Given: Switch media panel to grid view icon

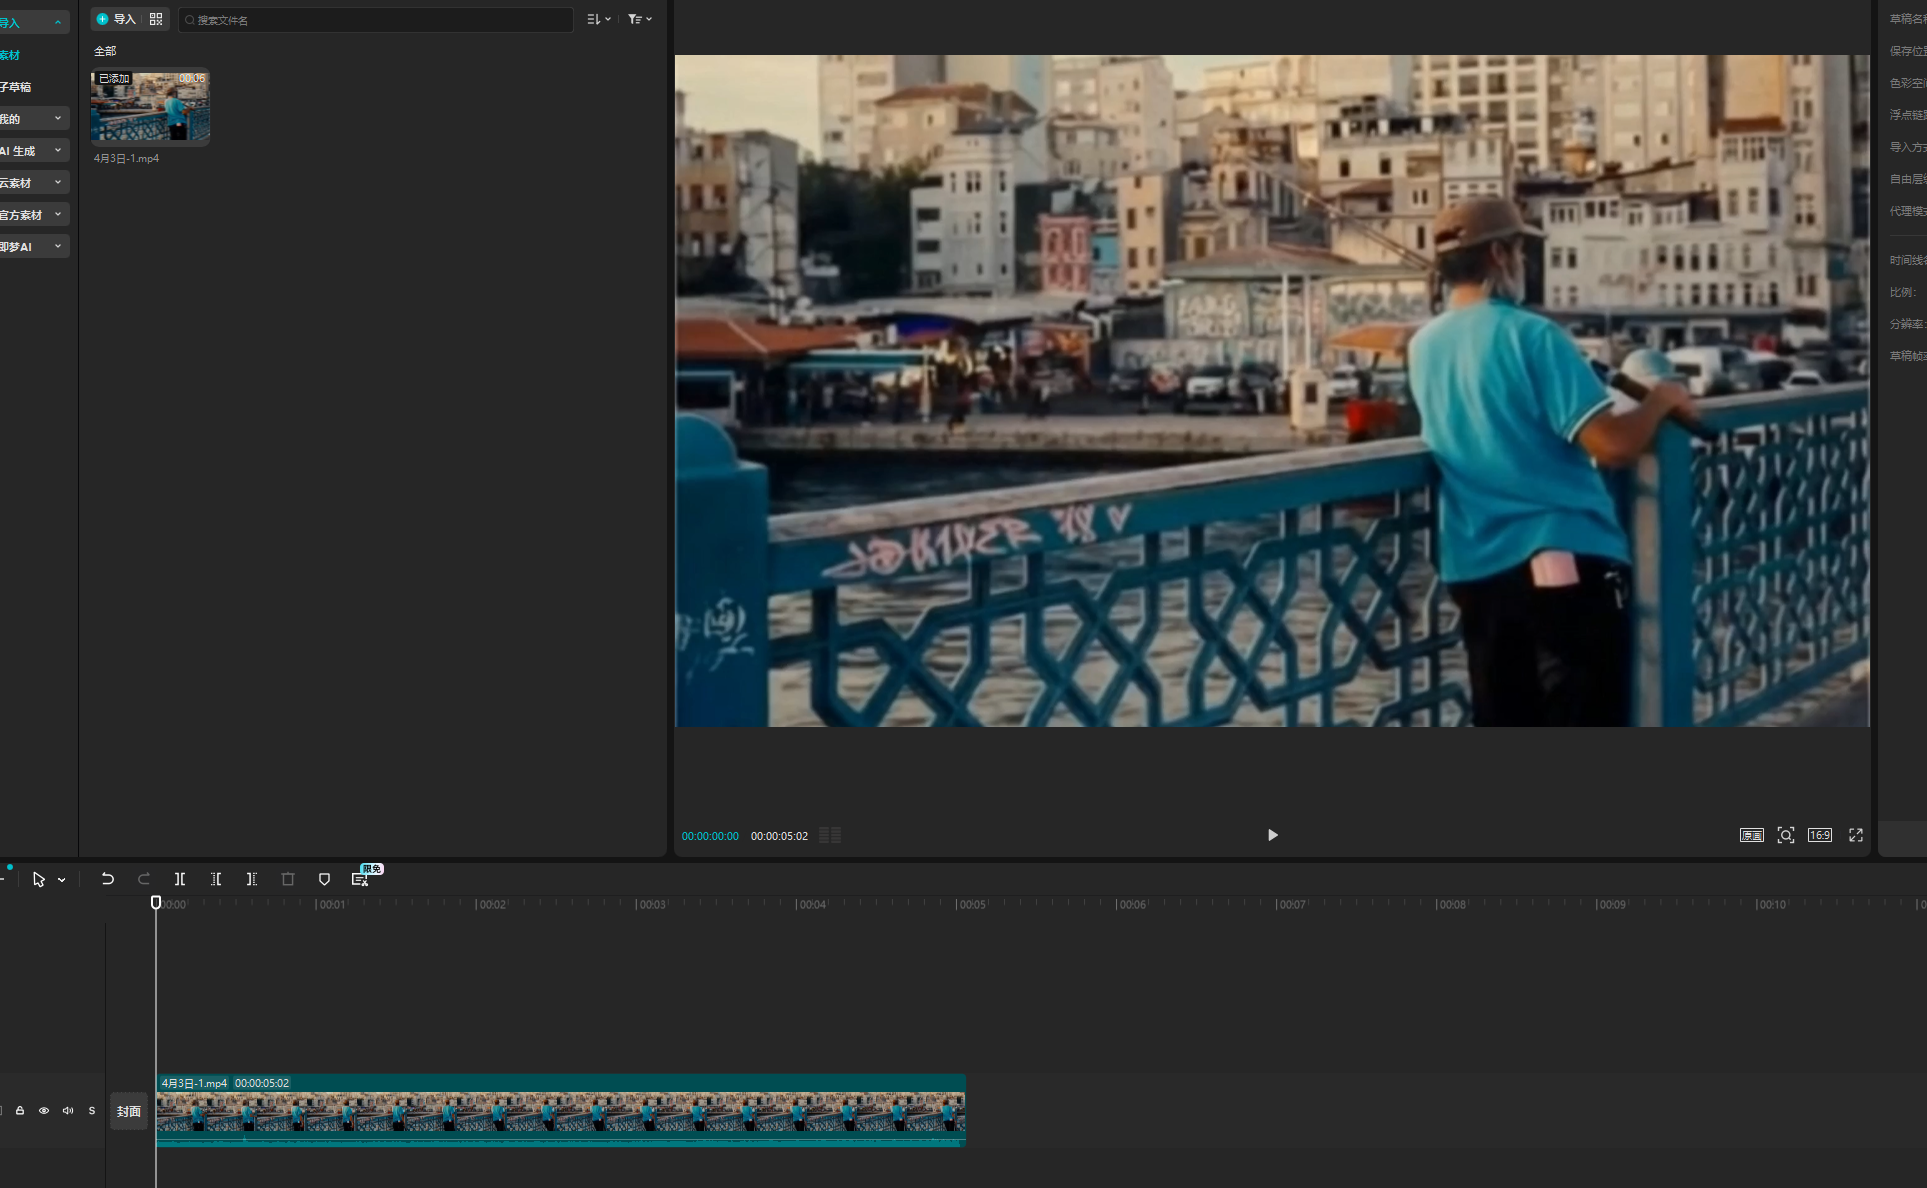Looking at the screenshot, I should (156, 19).
